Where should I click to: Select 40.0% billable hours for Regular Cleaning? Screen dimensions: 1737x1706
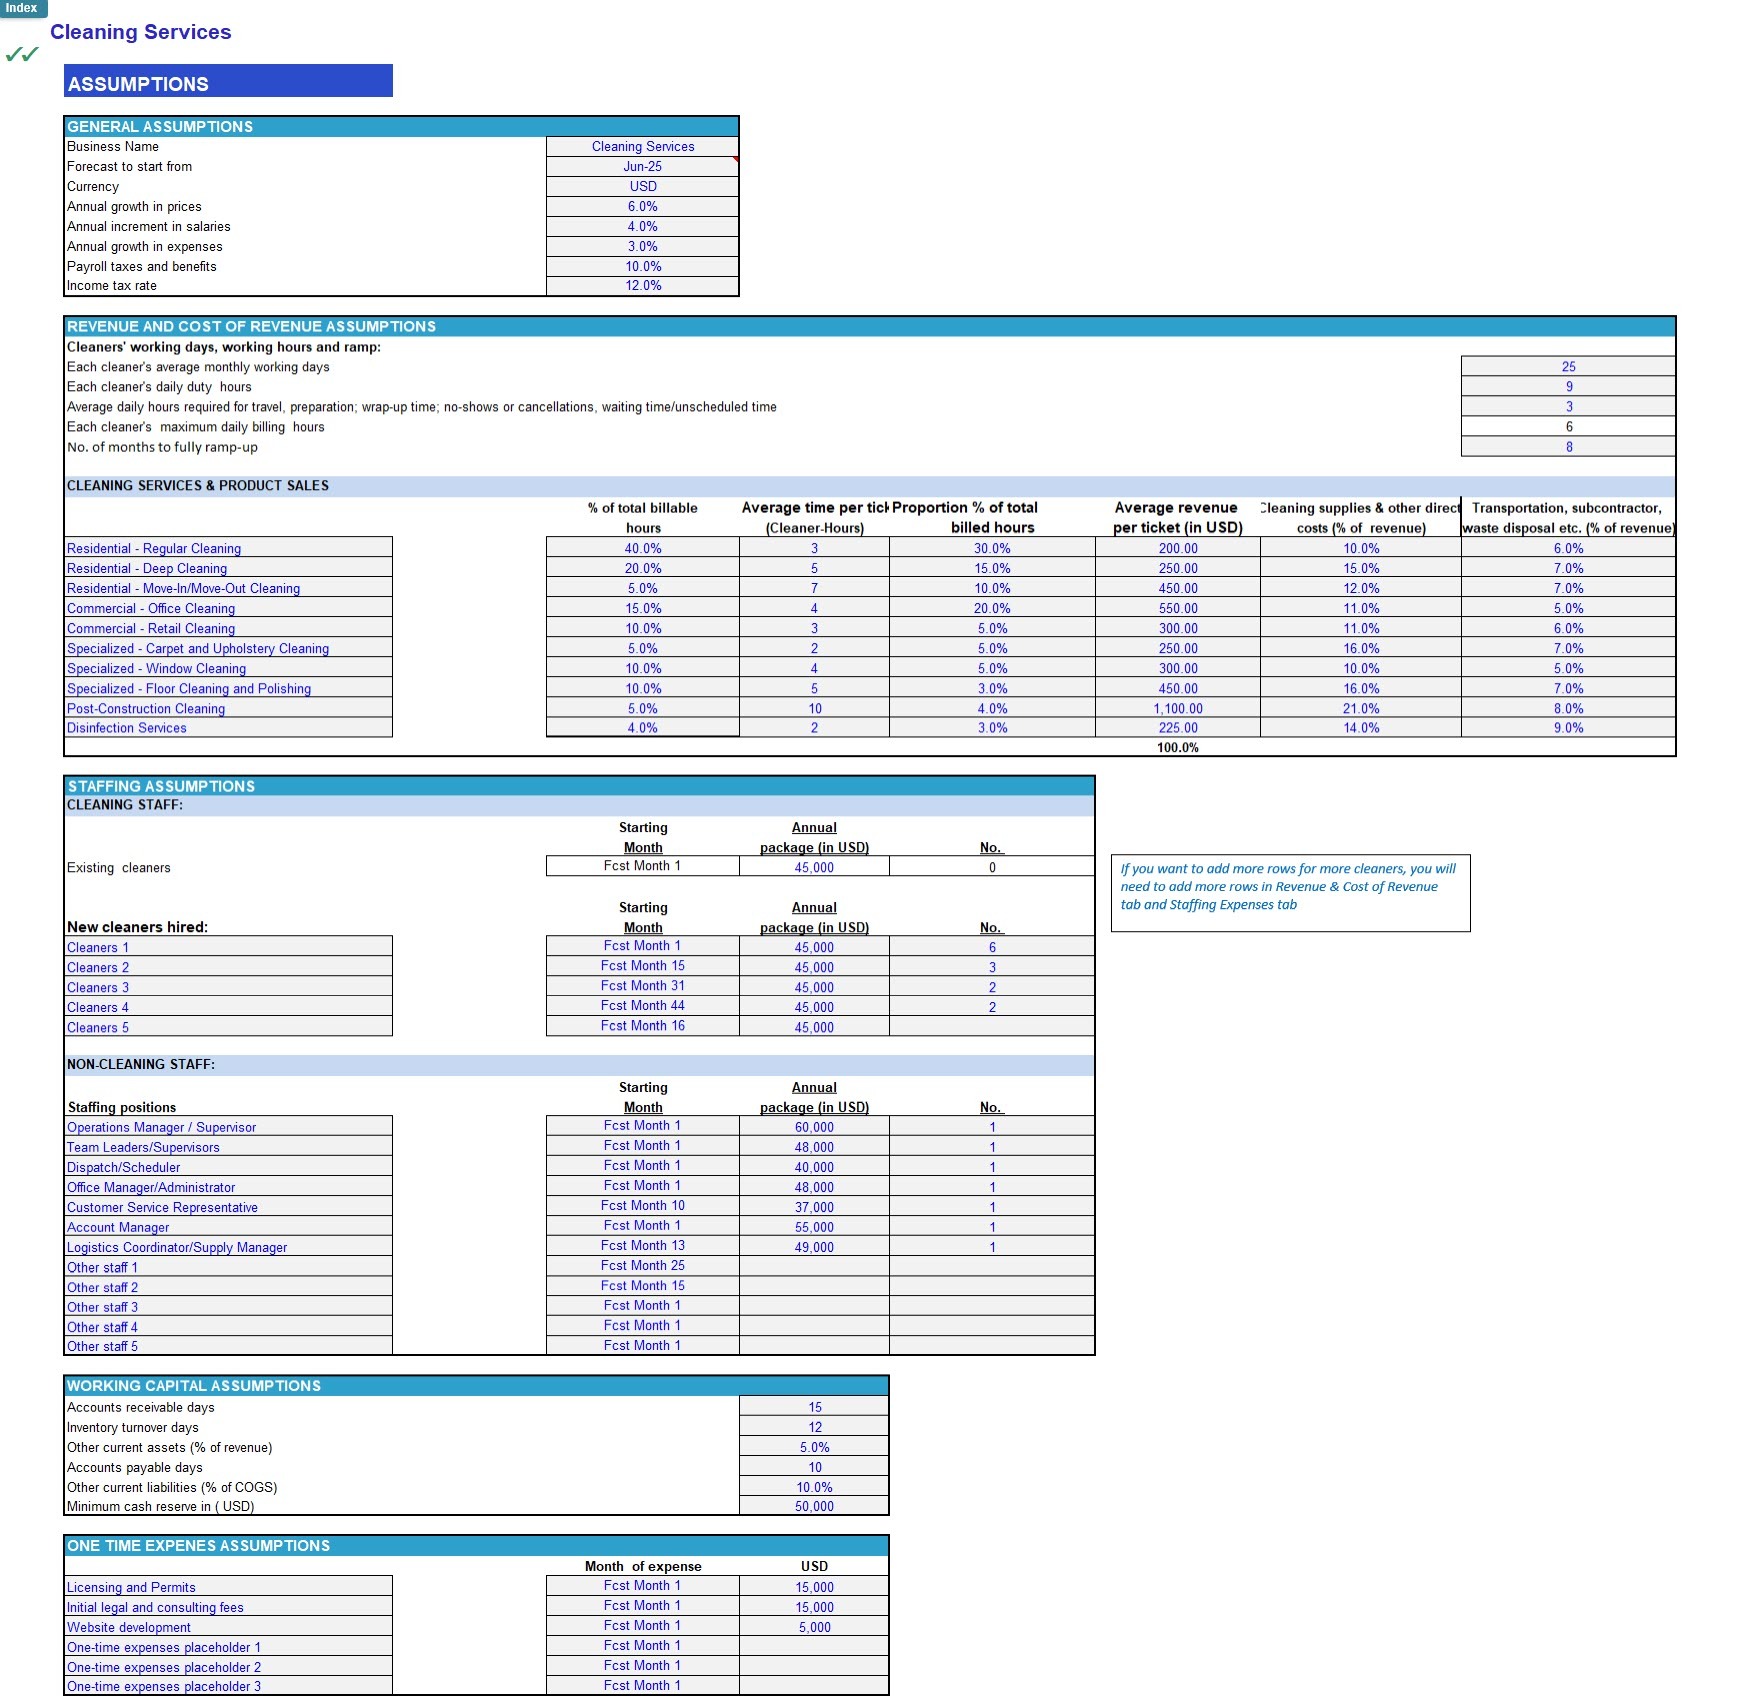(x=642, y=548)
